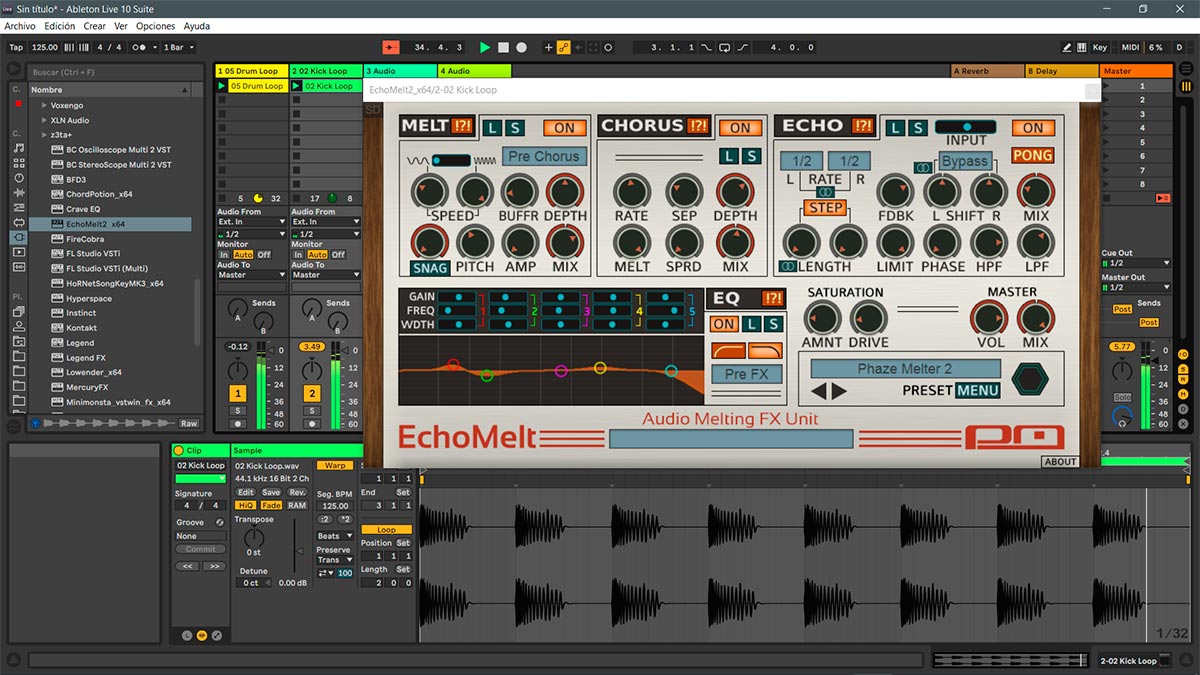Viewport: 1200px width, 675px height.
Task: Click the Groove hot-swap icon in Clip view
Action: point(222,522)
